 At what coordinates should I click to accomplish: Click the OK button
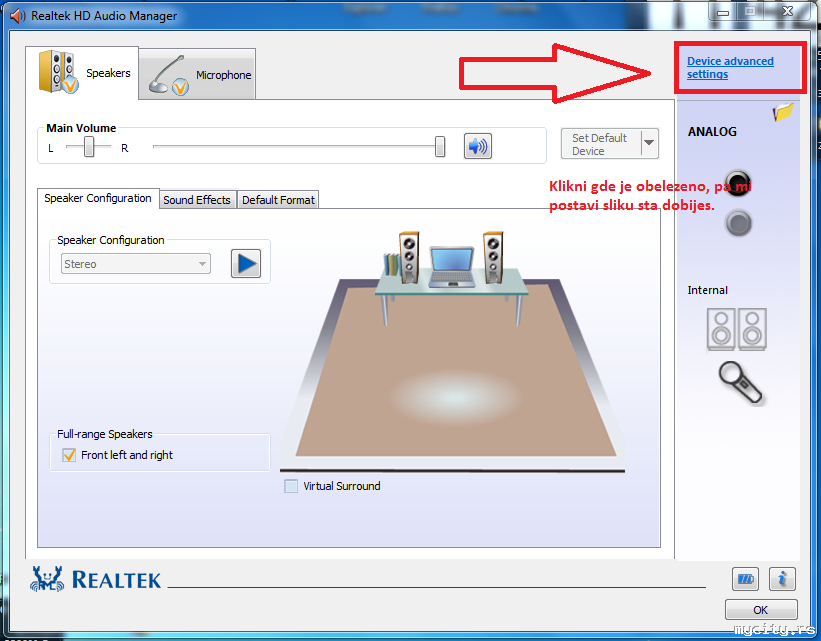click(761, 610)
